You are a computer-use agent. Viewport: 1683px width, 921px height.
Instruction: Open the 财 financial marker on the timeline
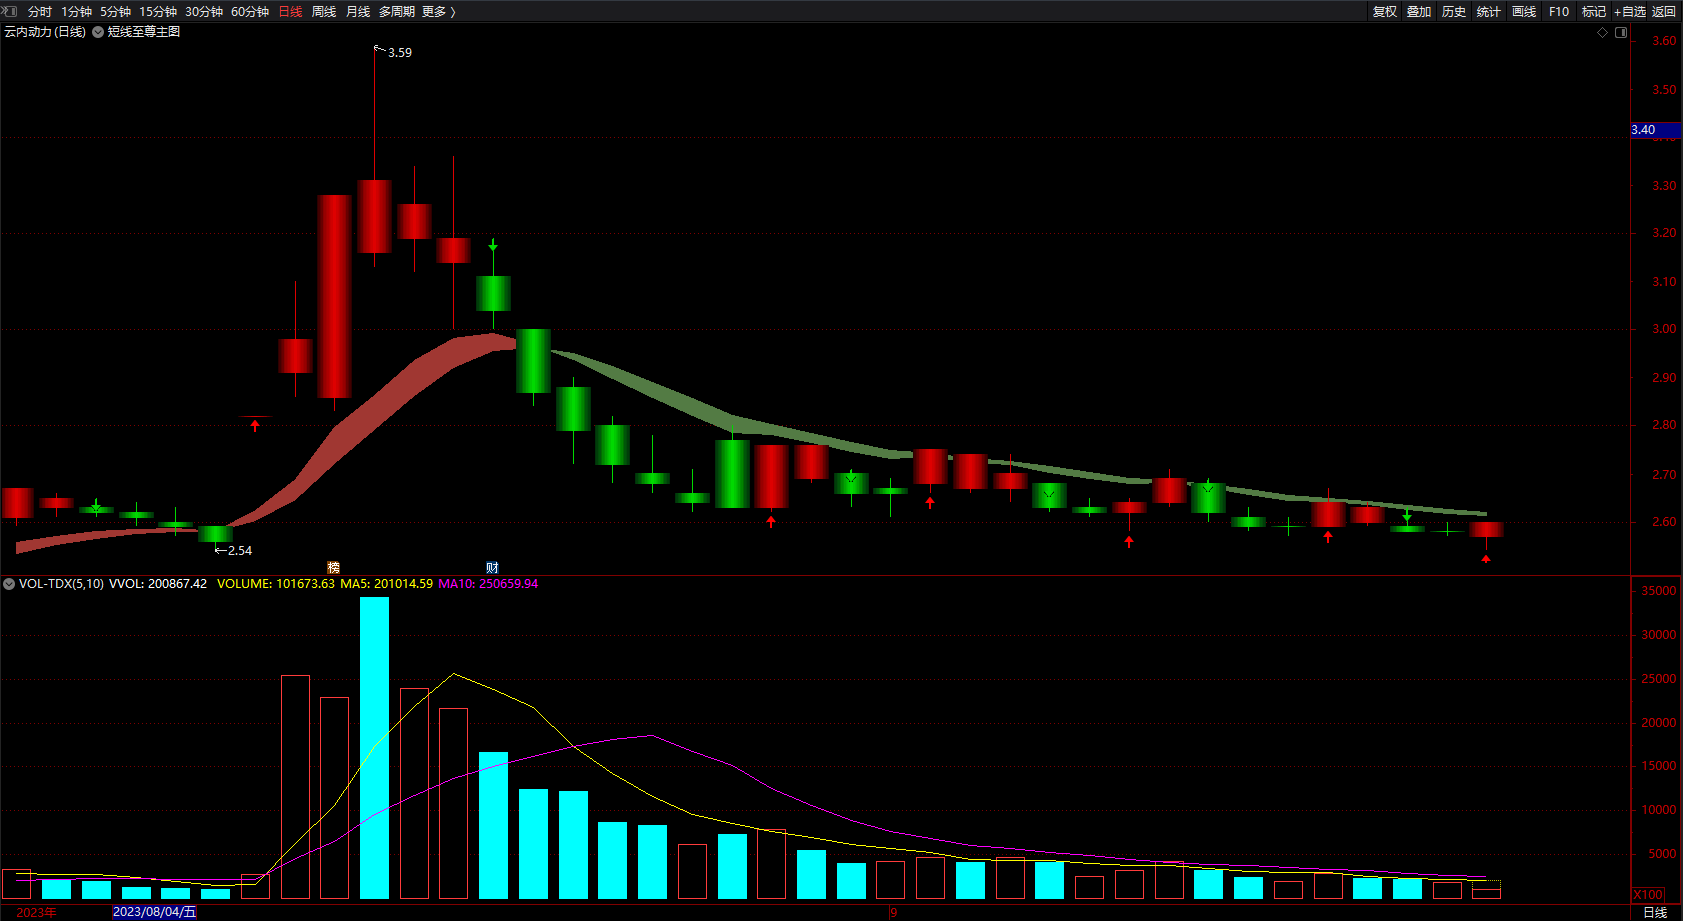coord(492,567)
